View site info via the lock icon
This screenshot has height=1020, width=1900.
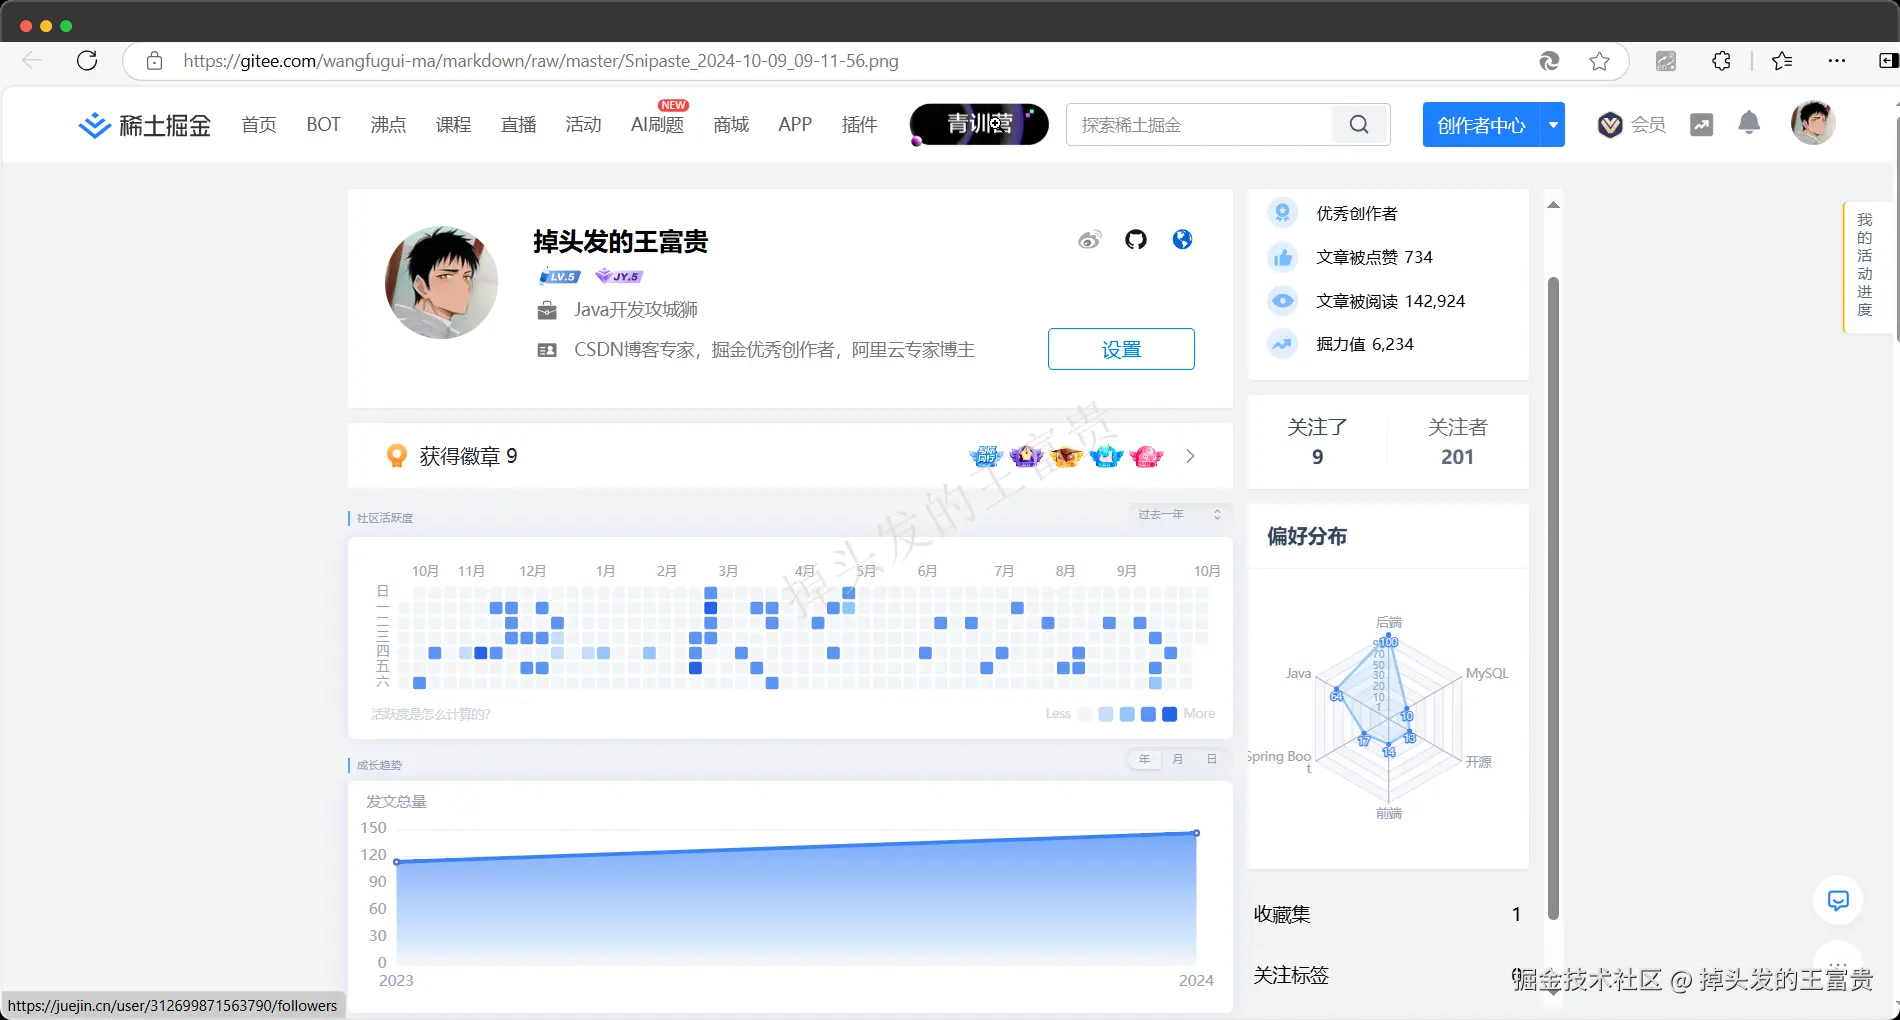point(154,61)
